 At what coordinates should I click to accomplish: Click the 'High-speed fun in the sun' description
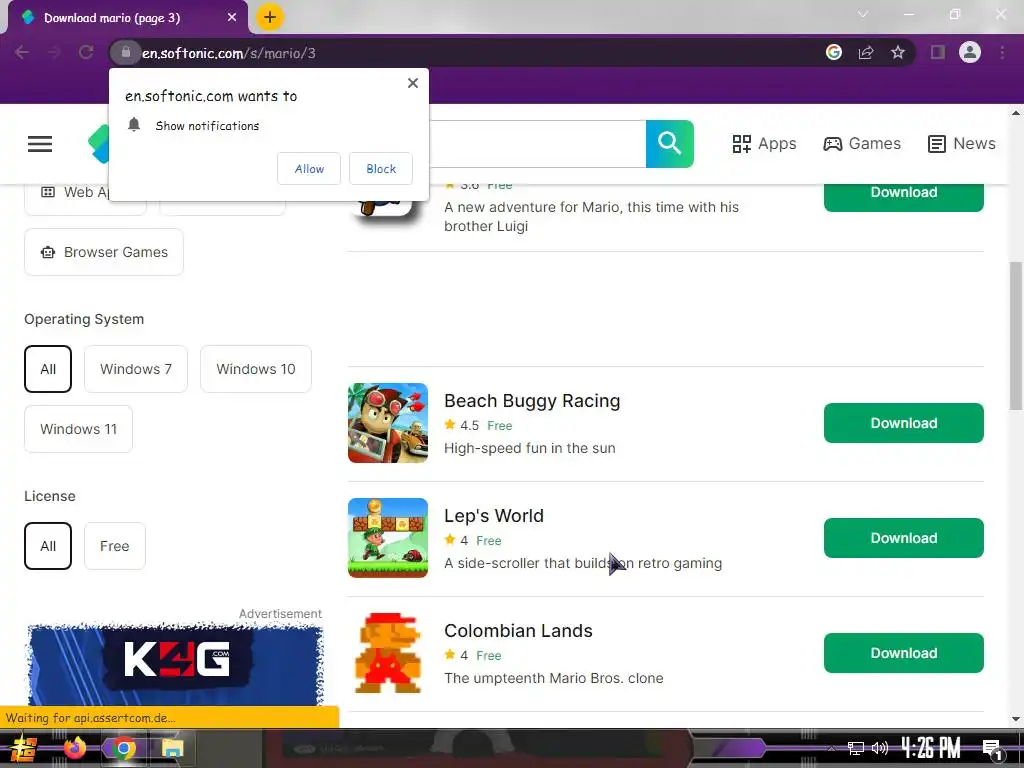coord(530,449)
